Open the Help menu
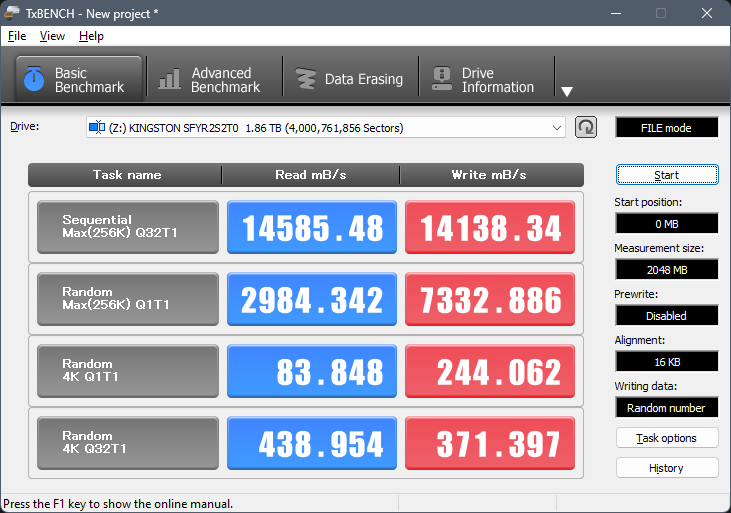The image size is (731, 513). pos(91,36)
